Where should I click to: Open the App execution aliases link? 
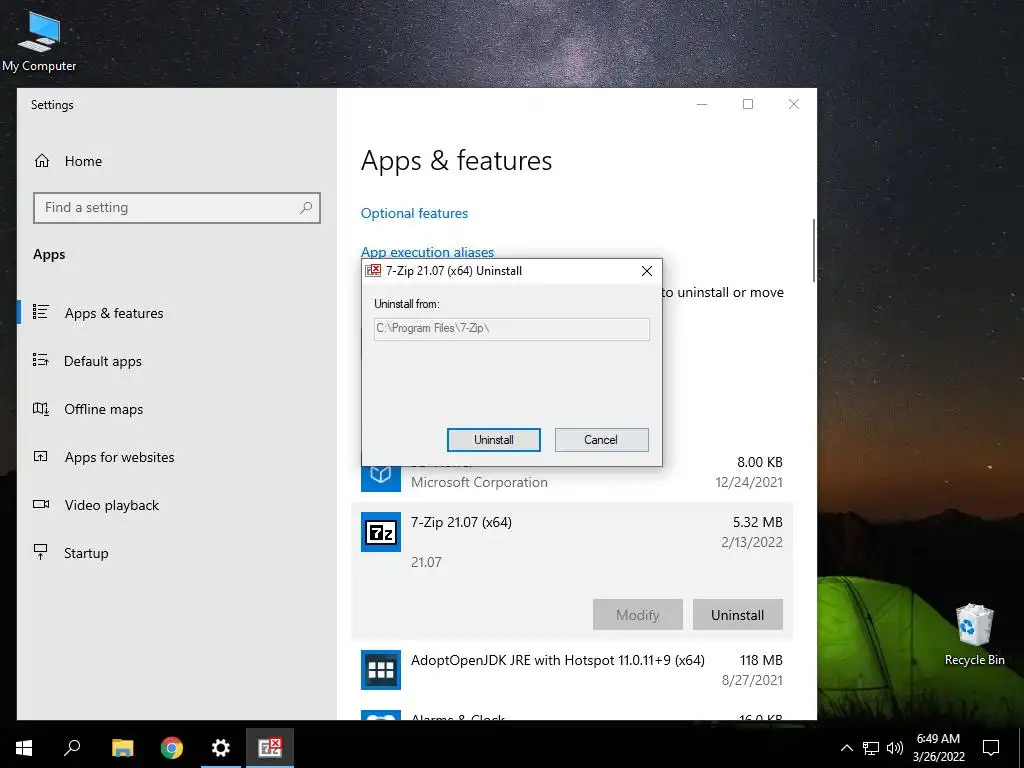tap(427, 252)
